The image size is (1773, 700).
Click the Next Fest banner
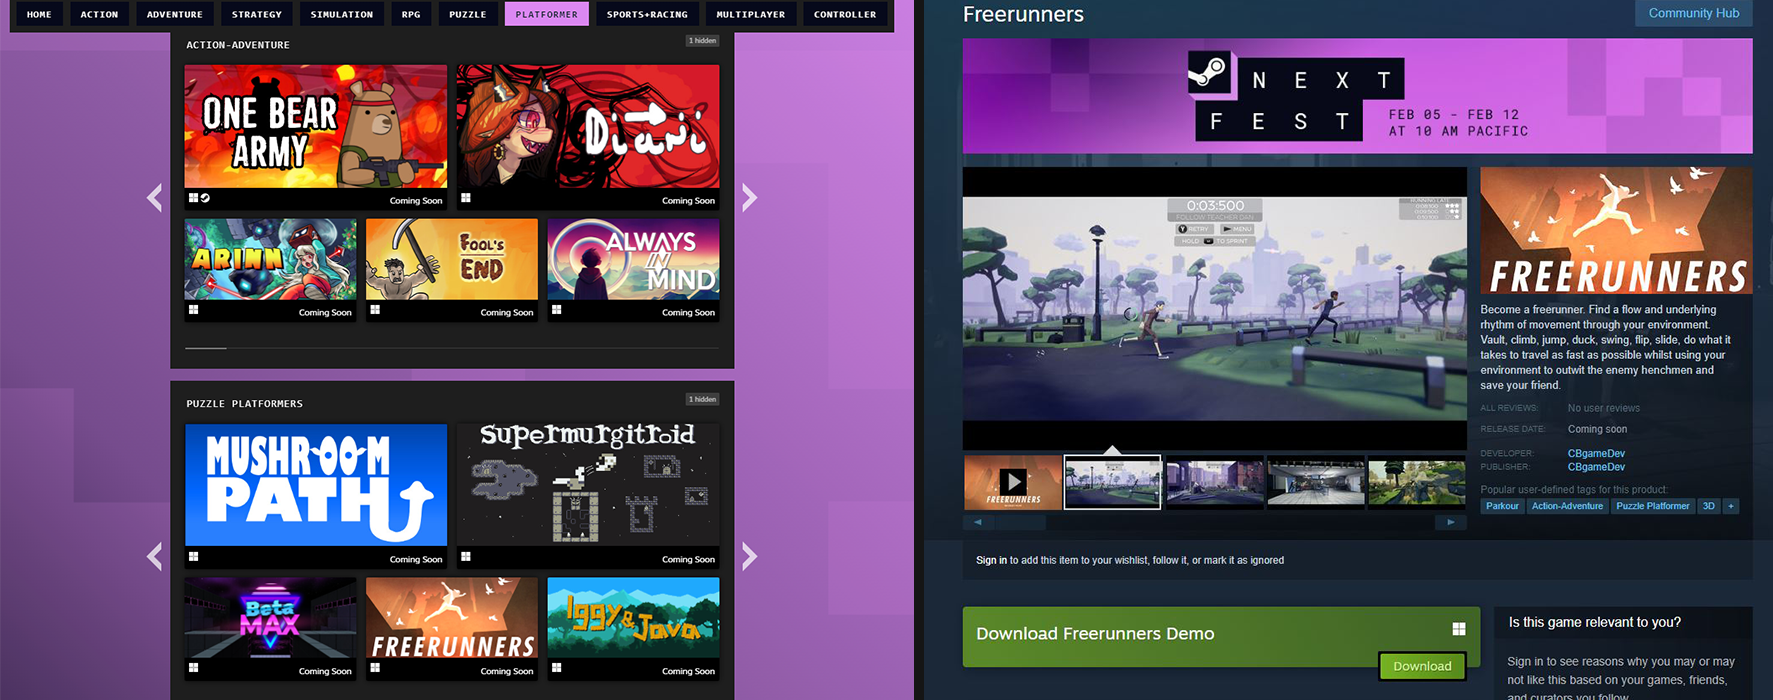(1357, 95)
